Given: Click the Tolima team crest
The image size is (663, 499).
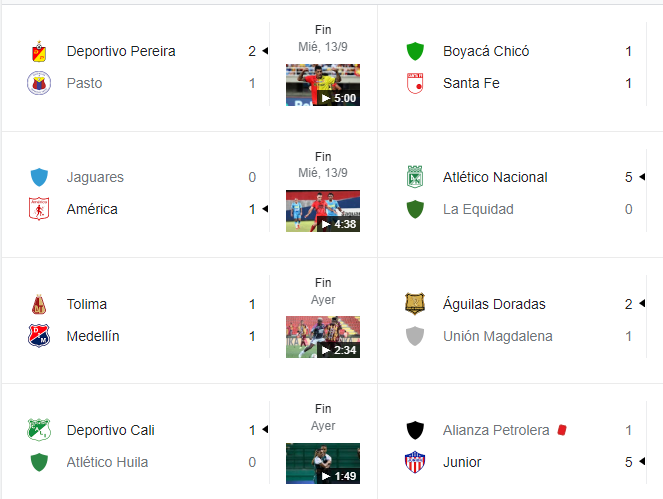Looking at the screenshot, I should (x=39, y=304).
